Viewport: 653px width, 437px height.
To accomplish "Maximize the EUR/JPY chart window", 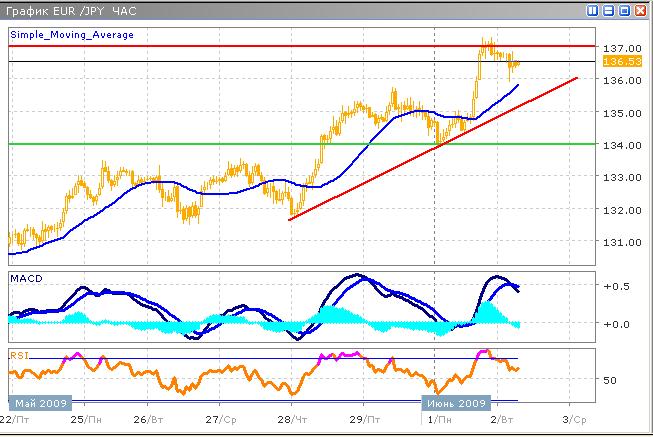I will click(x=624, y=11).
